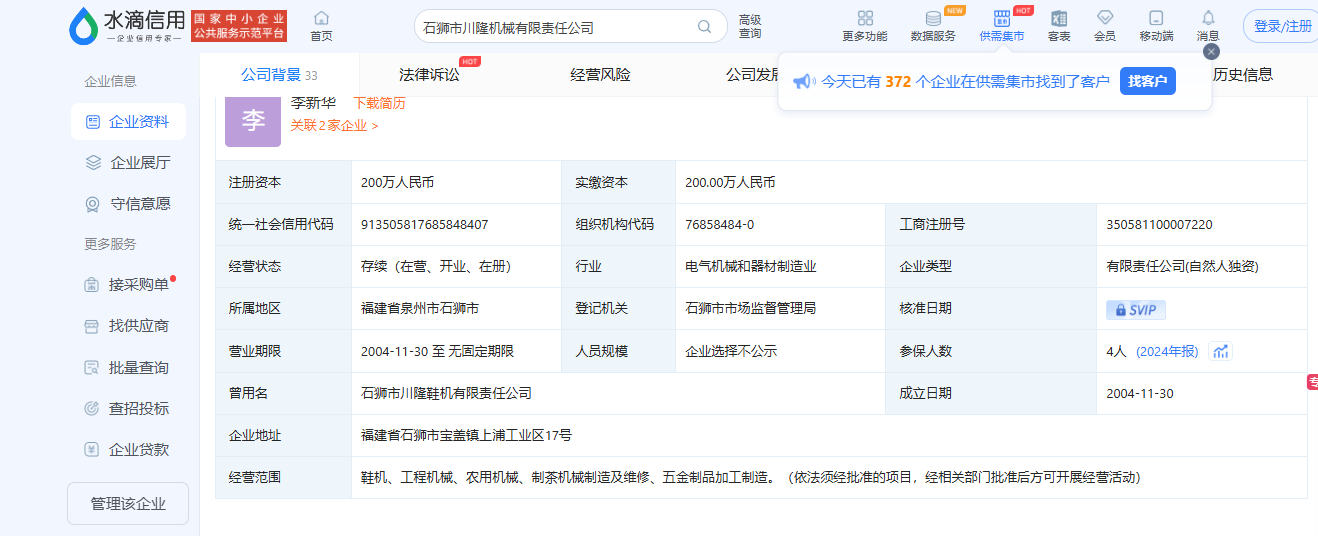
Task: Click the SVIP locked badge
Action: coord(1135,310)
